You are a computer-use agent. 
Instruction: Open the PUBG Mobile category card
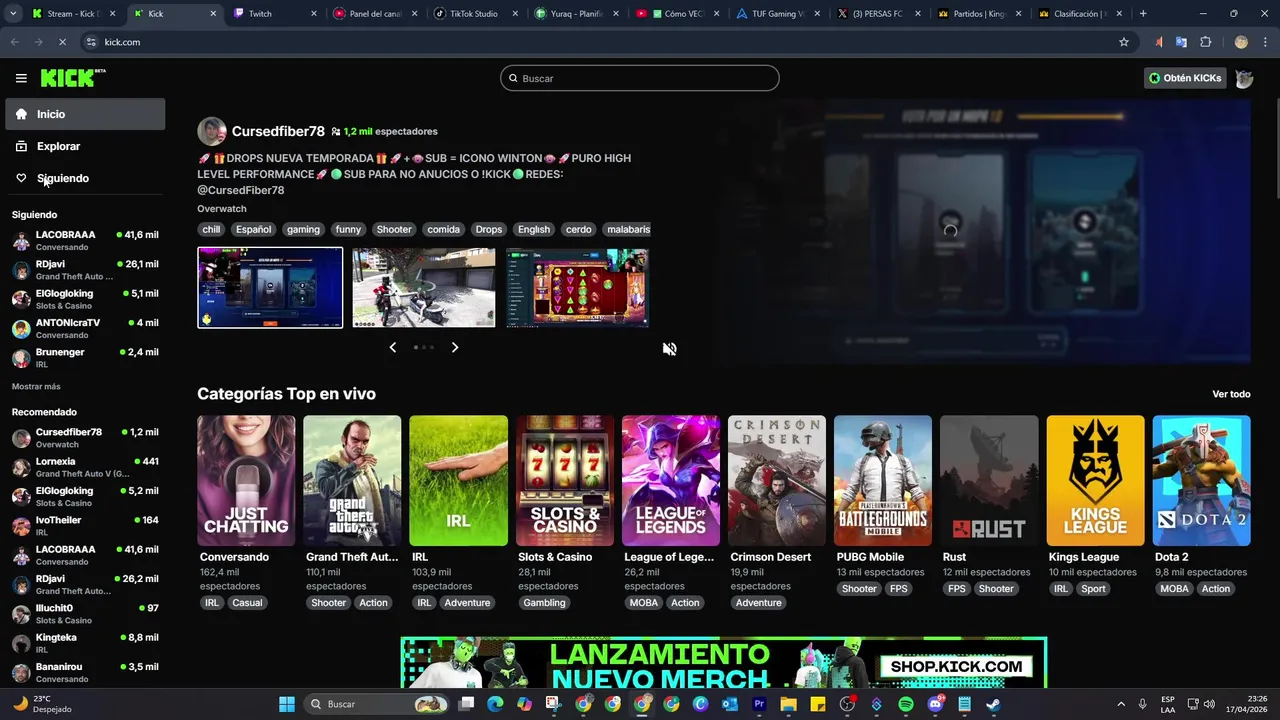[x=883, y=481]
